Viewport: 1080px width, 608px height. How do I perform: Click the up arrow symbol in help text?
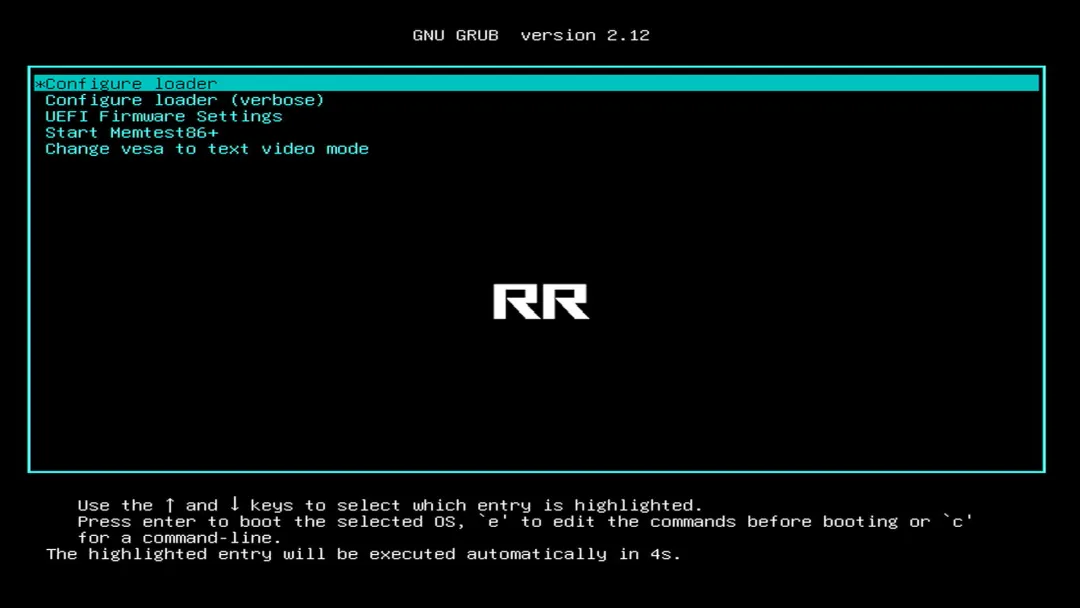tap(170, 505)
